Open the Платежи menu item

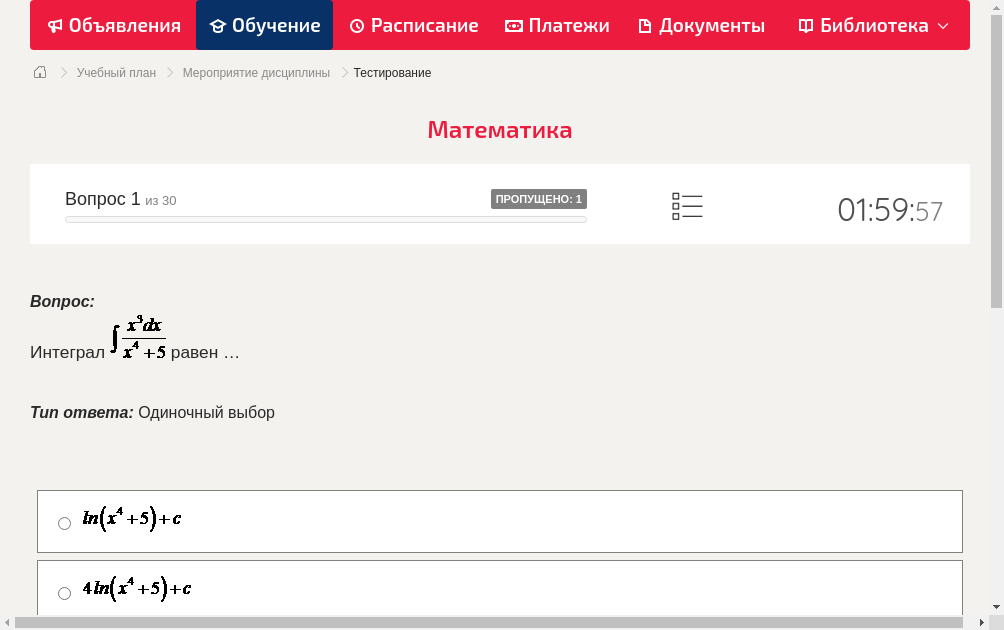(x=557, y=25)
